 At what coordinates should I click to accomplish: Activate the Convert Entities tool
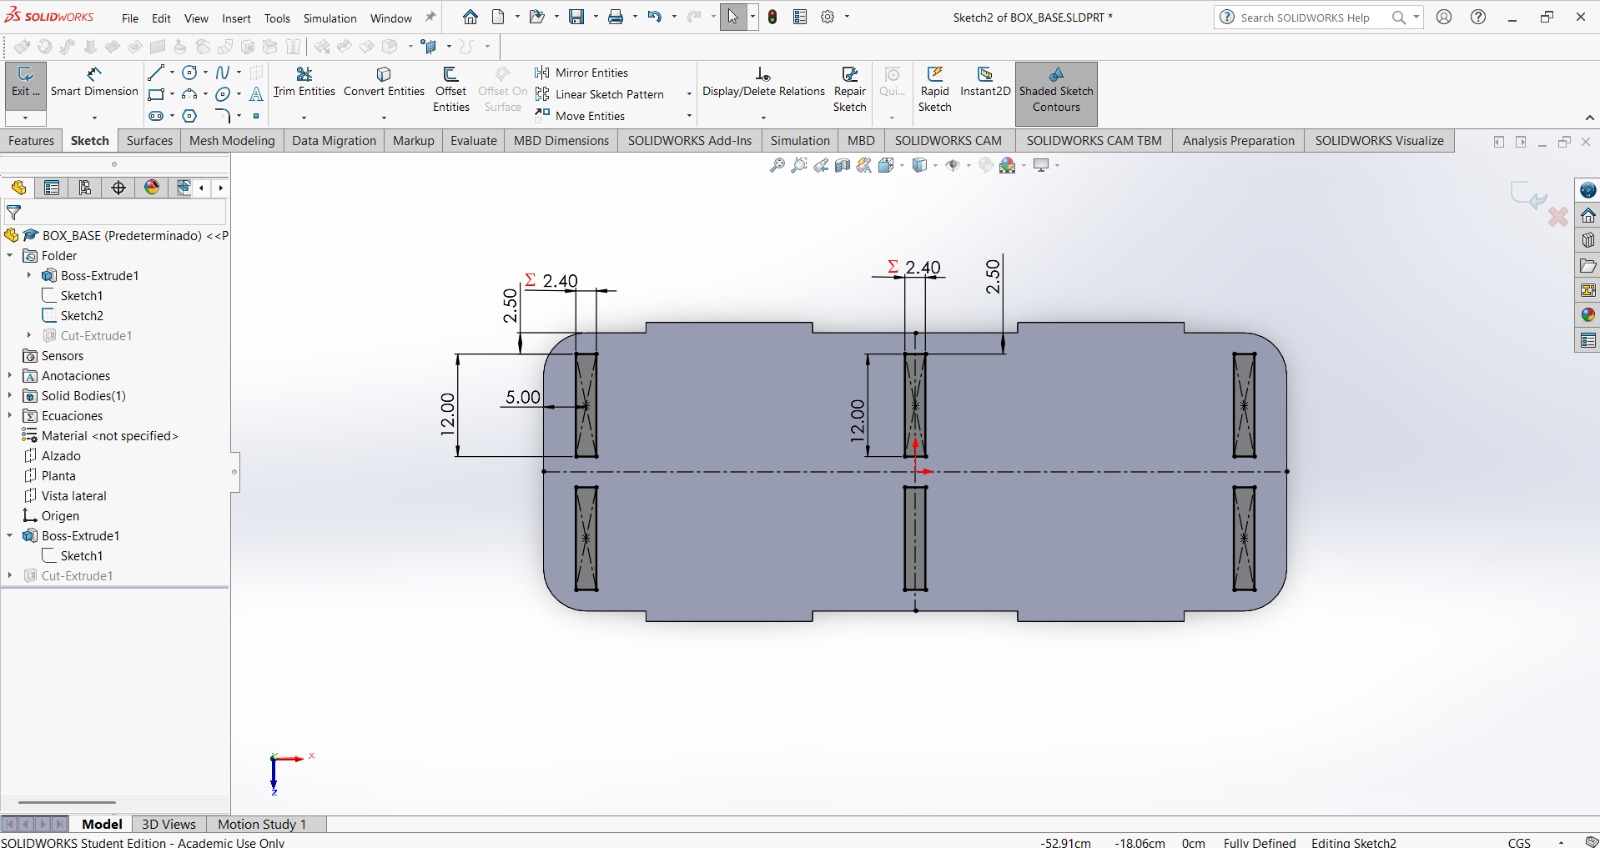(x=384, y=82)
